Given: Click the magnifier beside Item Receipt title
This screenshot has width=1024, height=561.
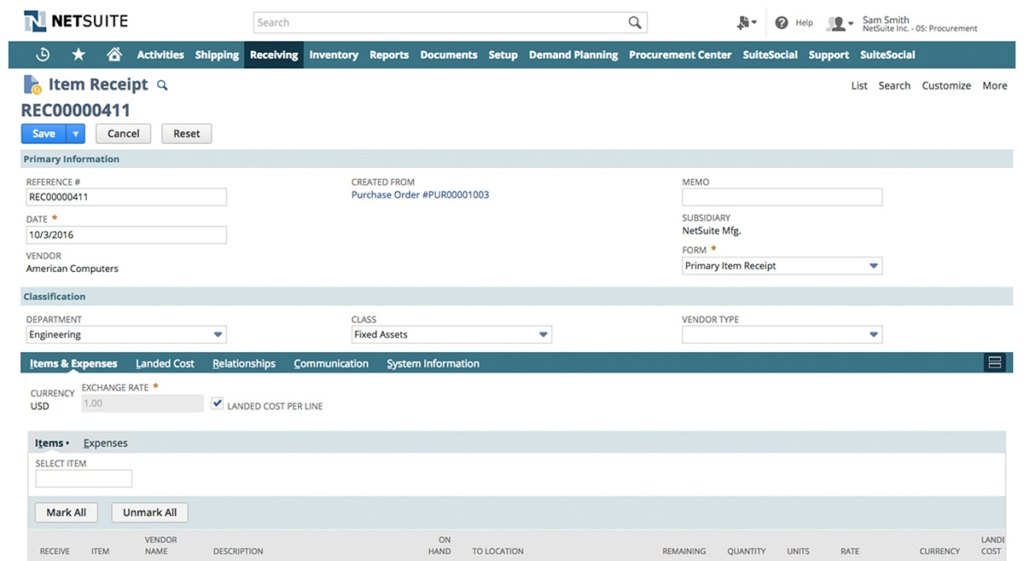Looking at the screenshot, I should click(162, 85).
